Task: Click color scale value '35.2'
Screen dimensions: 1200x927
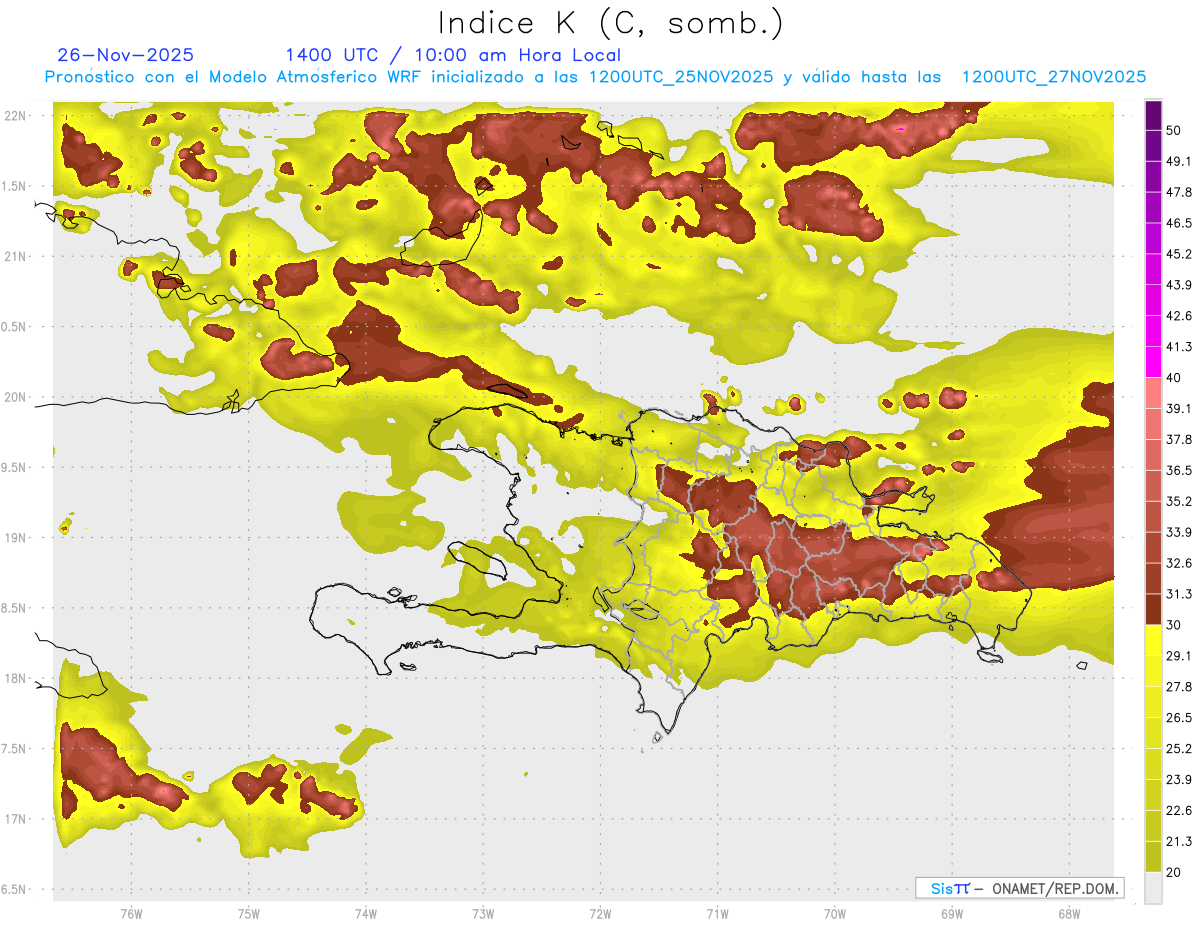Action: point(1179,501)
